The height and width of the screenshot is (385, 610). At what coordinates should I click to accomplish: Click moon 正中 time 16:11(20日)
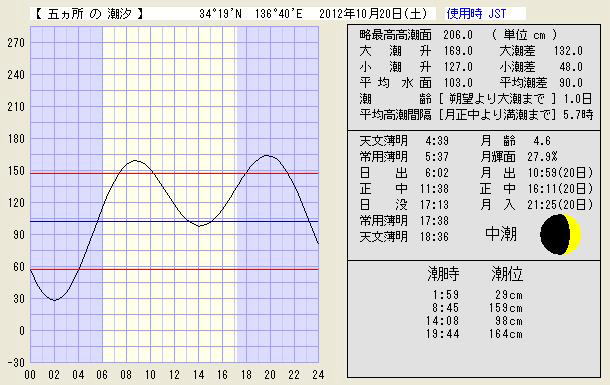(x=560, y=189)
